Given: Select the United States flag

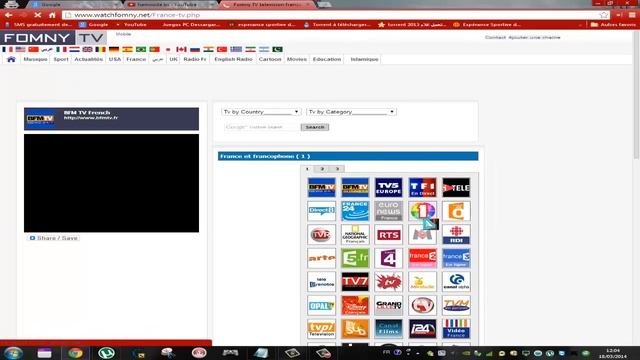Looking at the screenshot, I should pos(20,49).
